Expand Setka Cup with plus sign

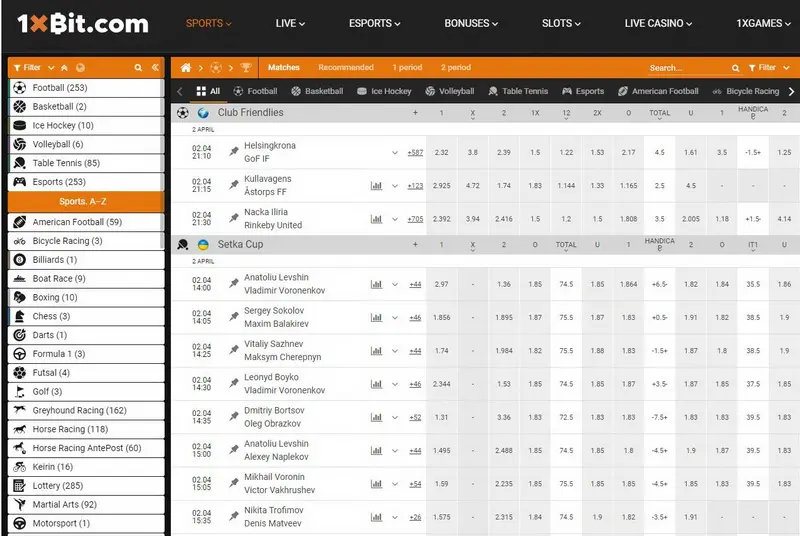[415, 245]
